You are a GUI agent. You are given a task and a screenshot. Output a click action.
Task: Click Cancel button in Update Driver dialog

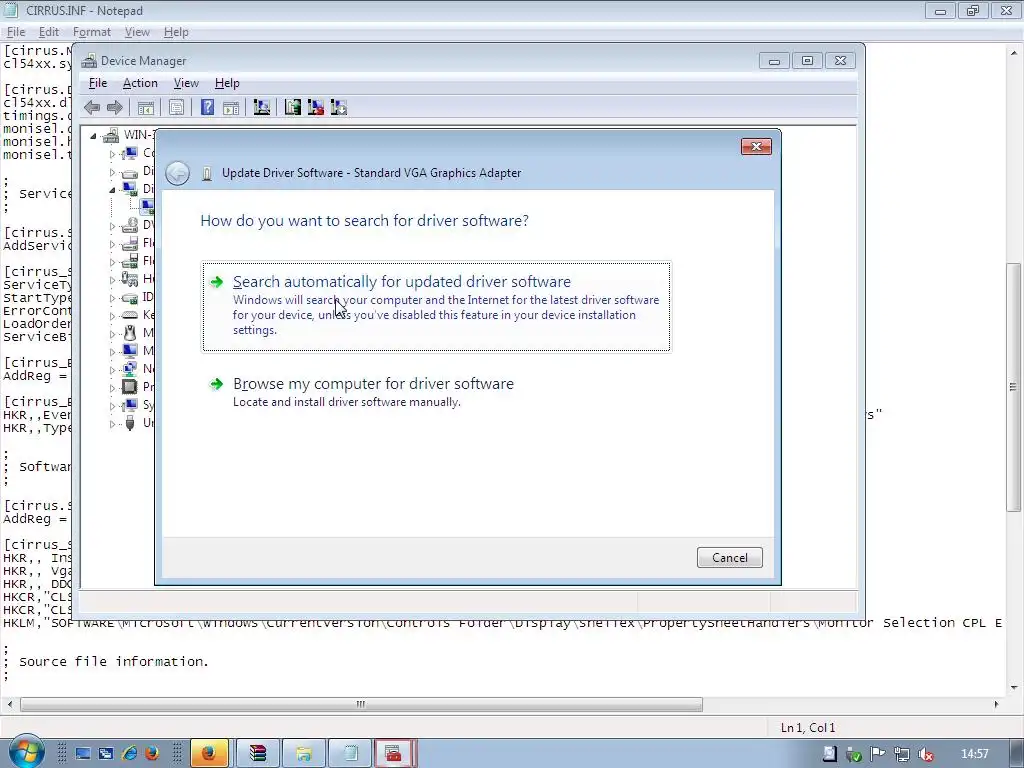click(729, 558)
